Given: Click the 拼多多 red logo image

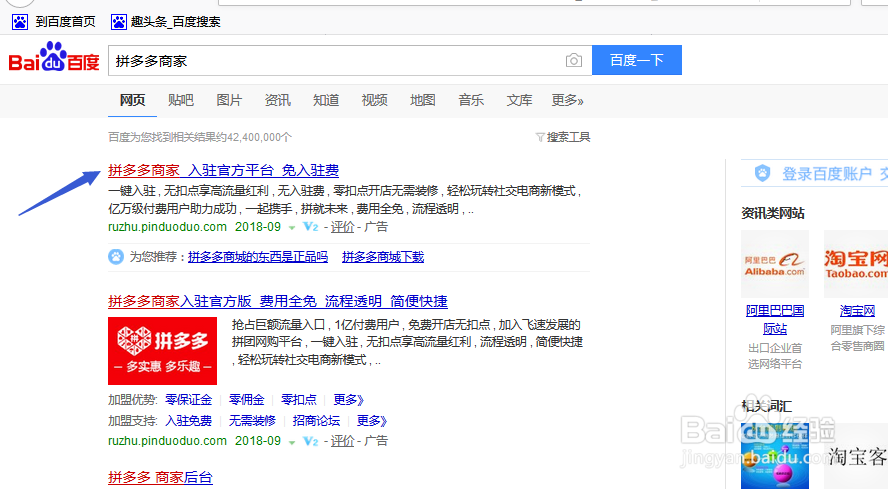Looking at the screenshot, I should click(x=163, y=351).
